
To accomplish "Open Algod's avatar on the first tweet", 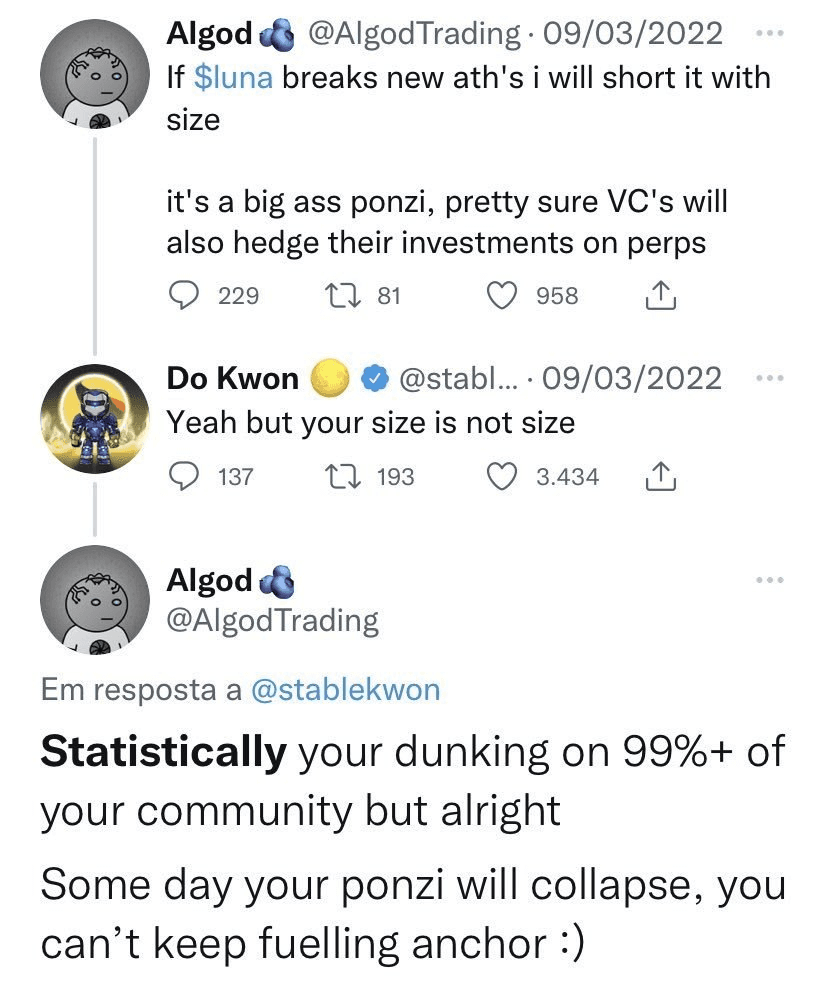I will point(95,73).
